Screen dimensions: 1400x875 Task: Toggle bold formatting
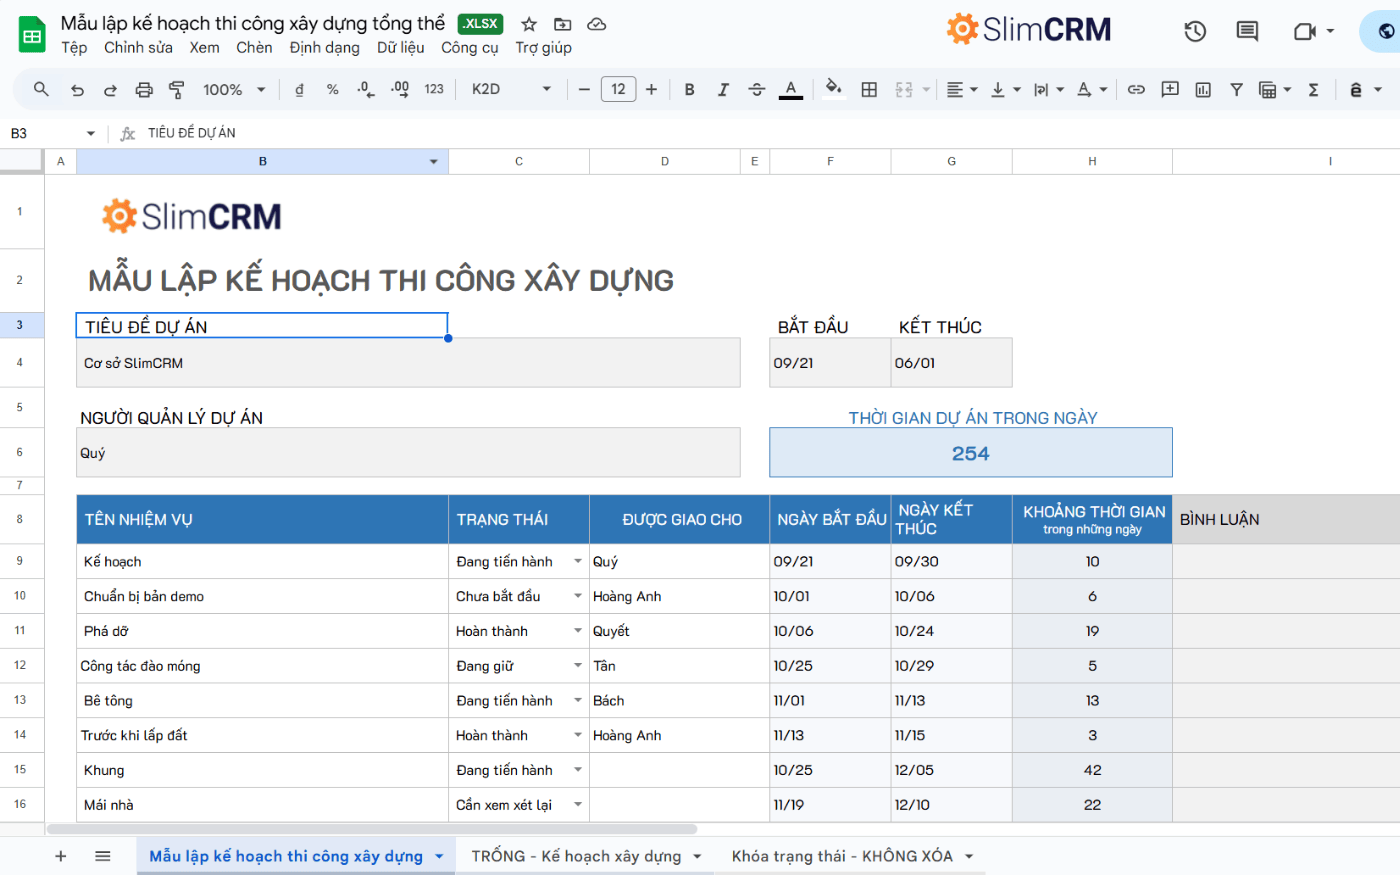pos(689,90)
